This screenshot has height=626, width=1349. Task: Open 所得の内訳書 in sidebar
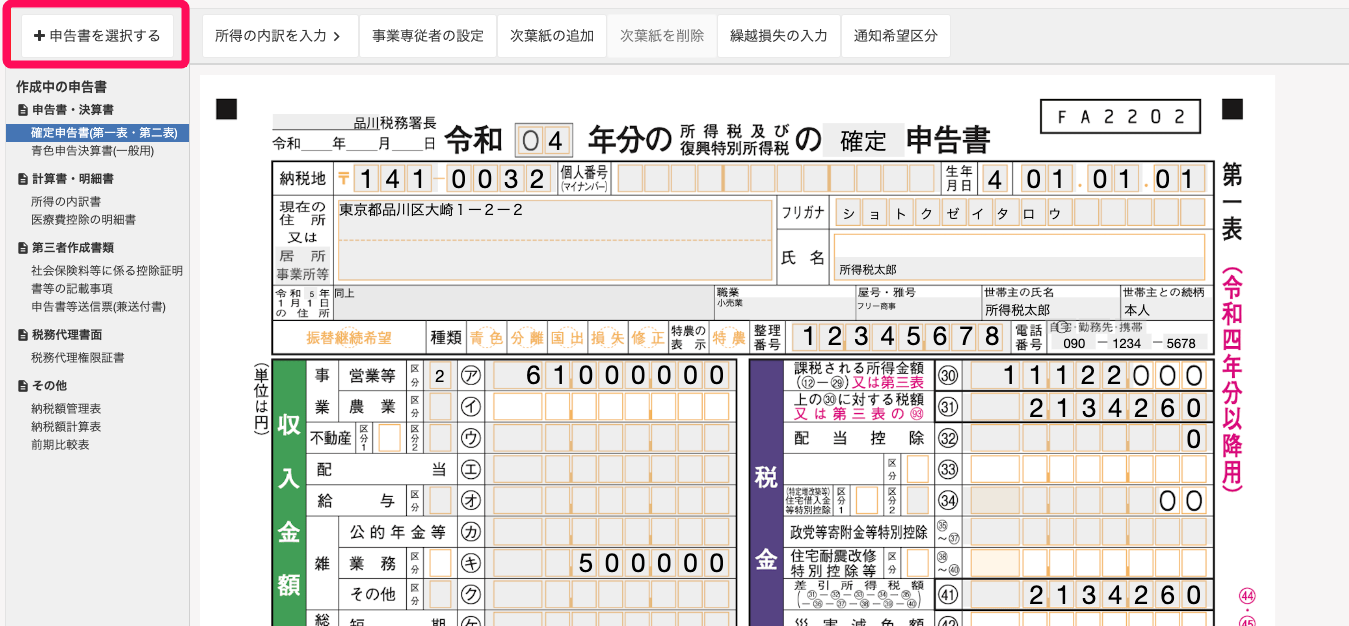66,202
